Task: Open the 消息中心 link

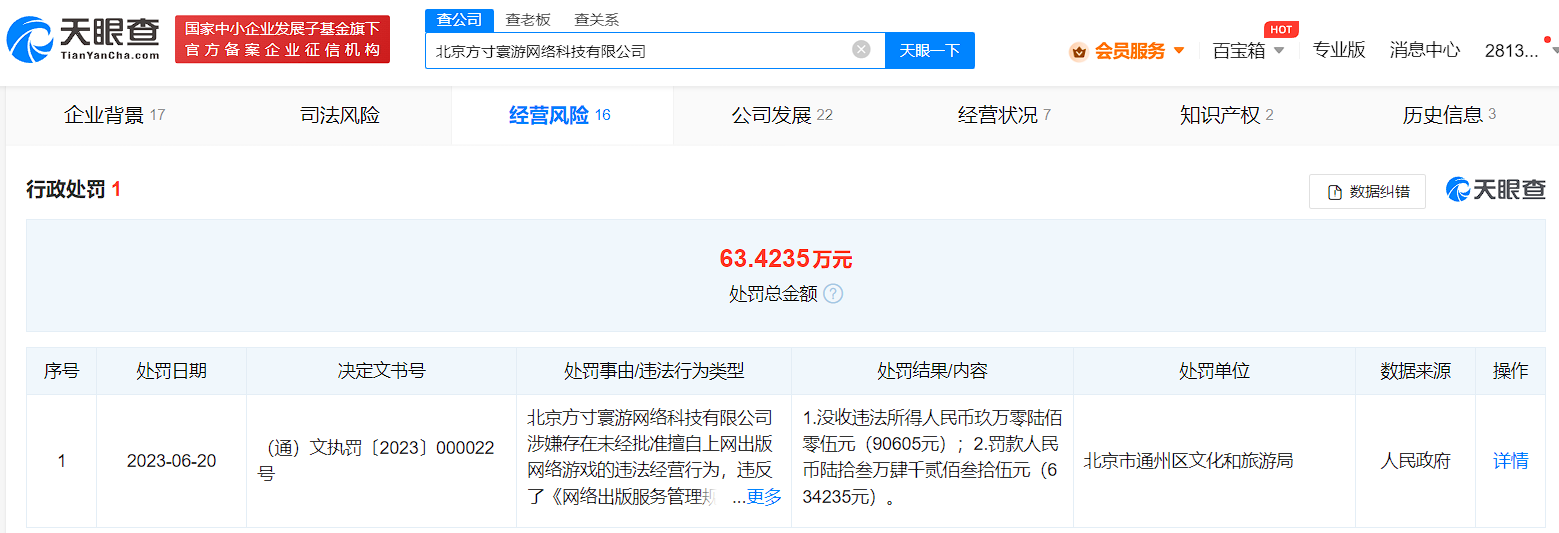Action: (x=1425, y=50)
